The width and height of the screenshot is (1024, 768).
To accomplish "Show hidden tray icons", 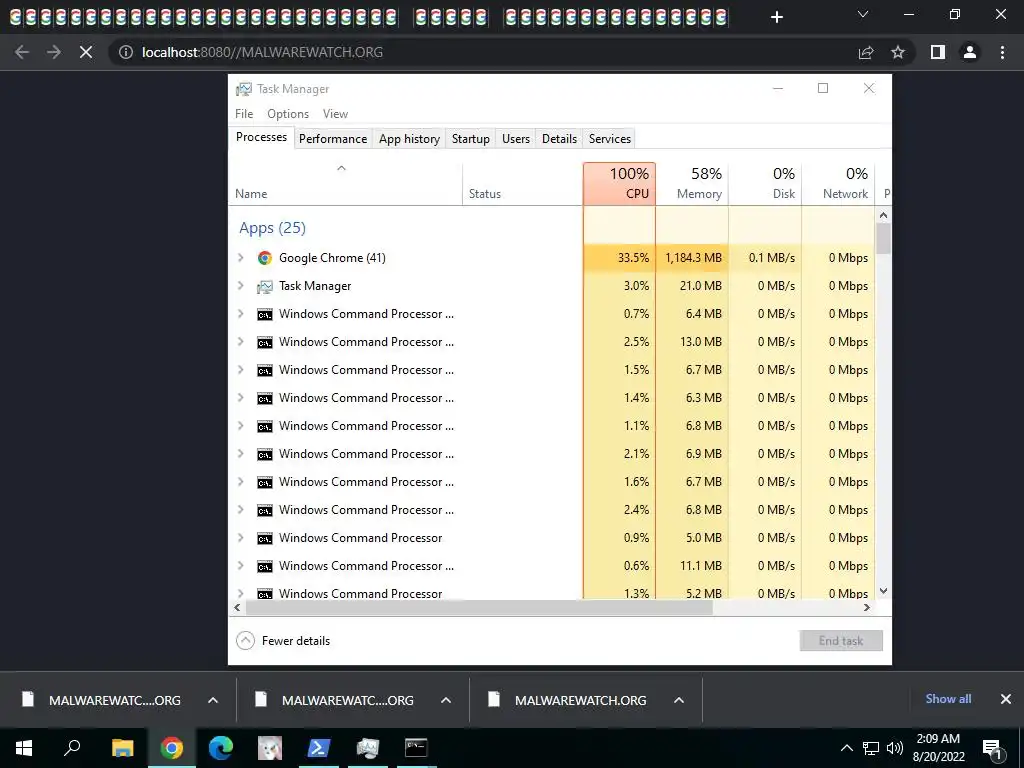I will [x=846, y=748].
